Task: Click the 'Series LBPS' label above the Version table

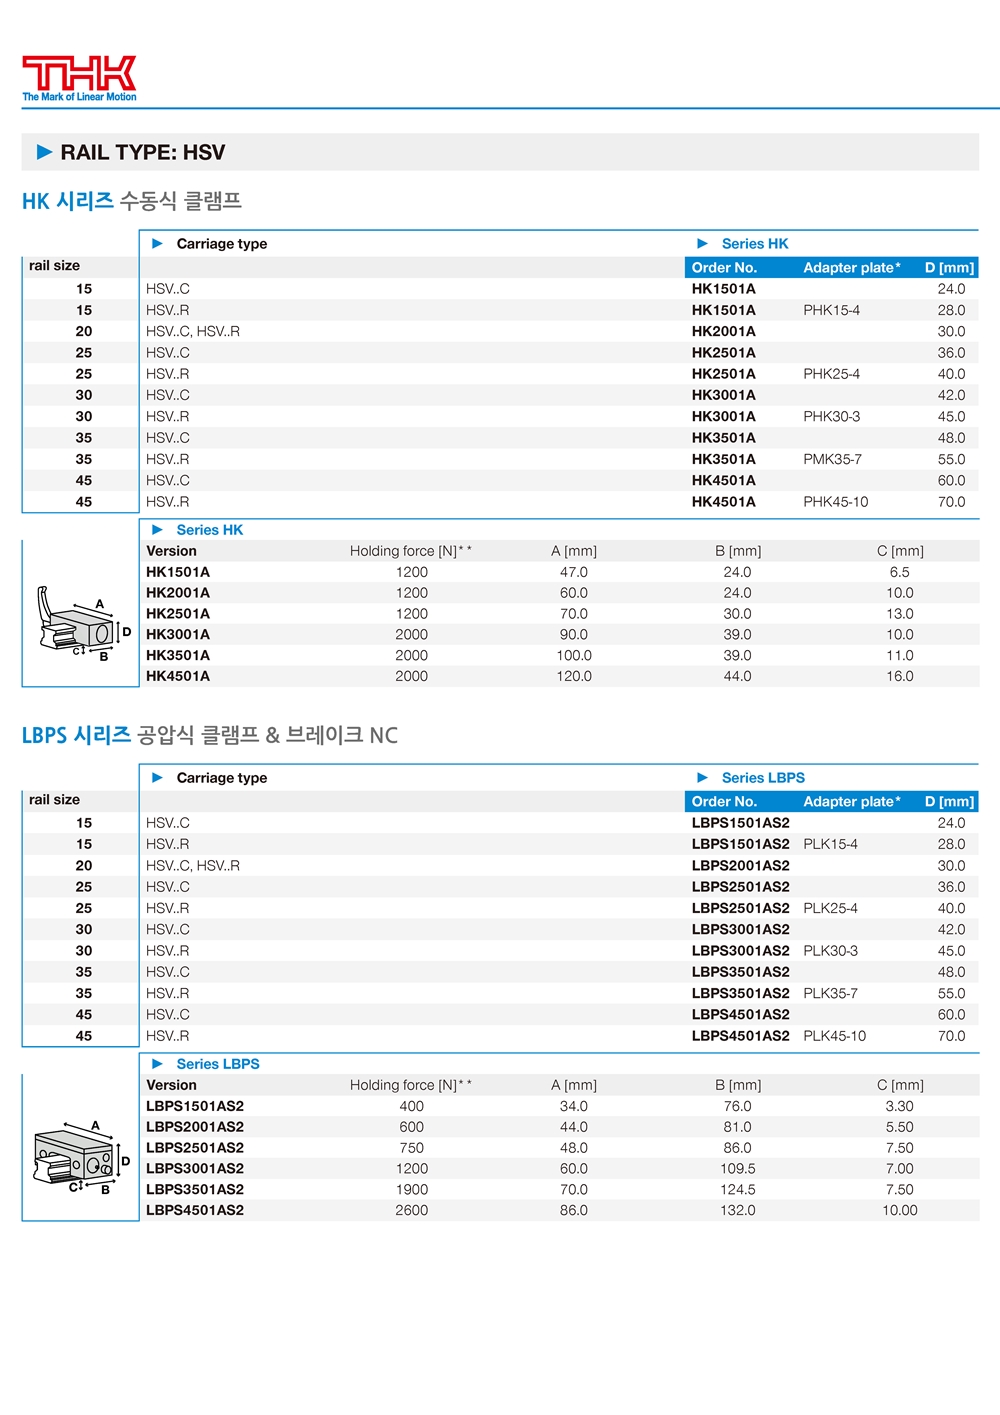Action: pyautogui.click(x=218, y=1064)
